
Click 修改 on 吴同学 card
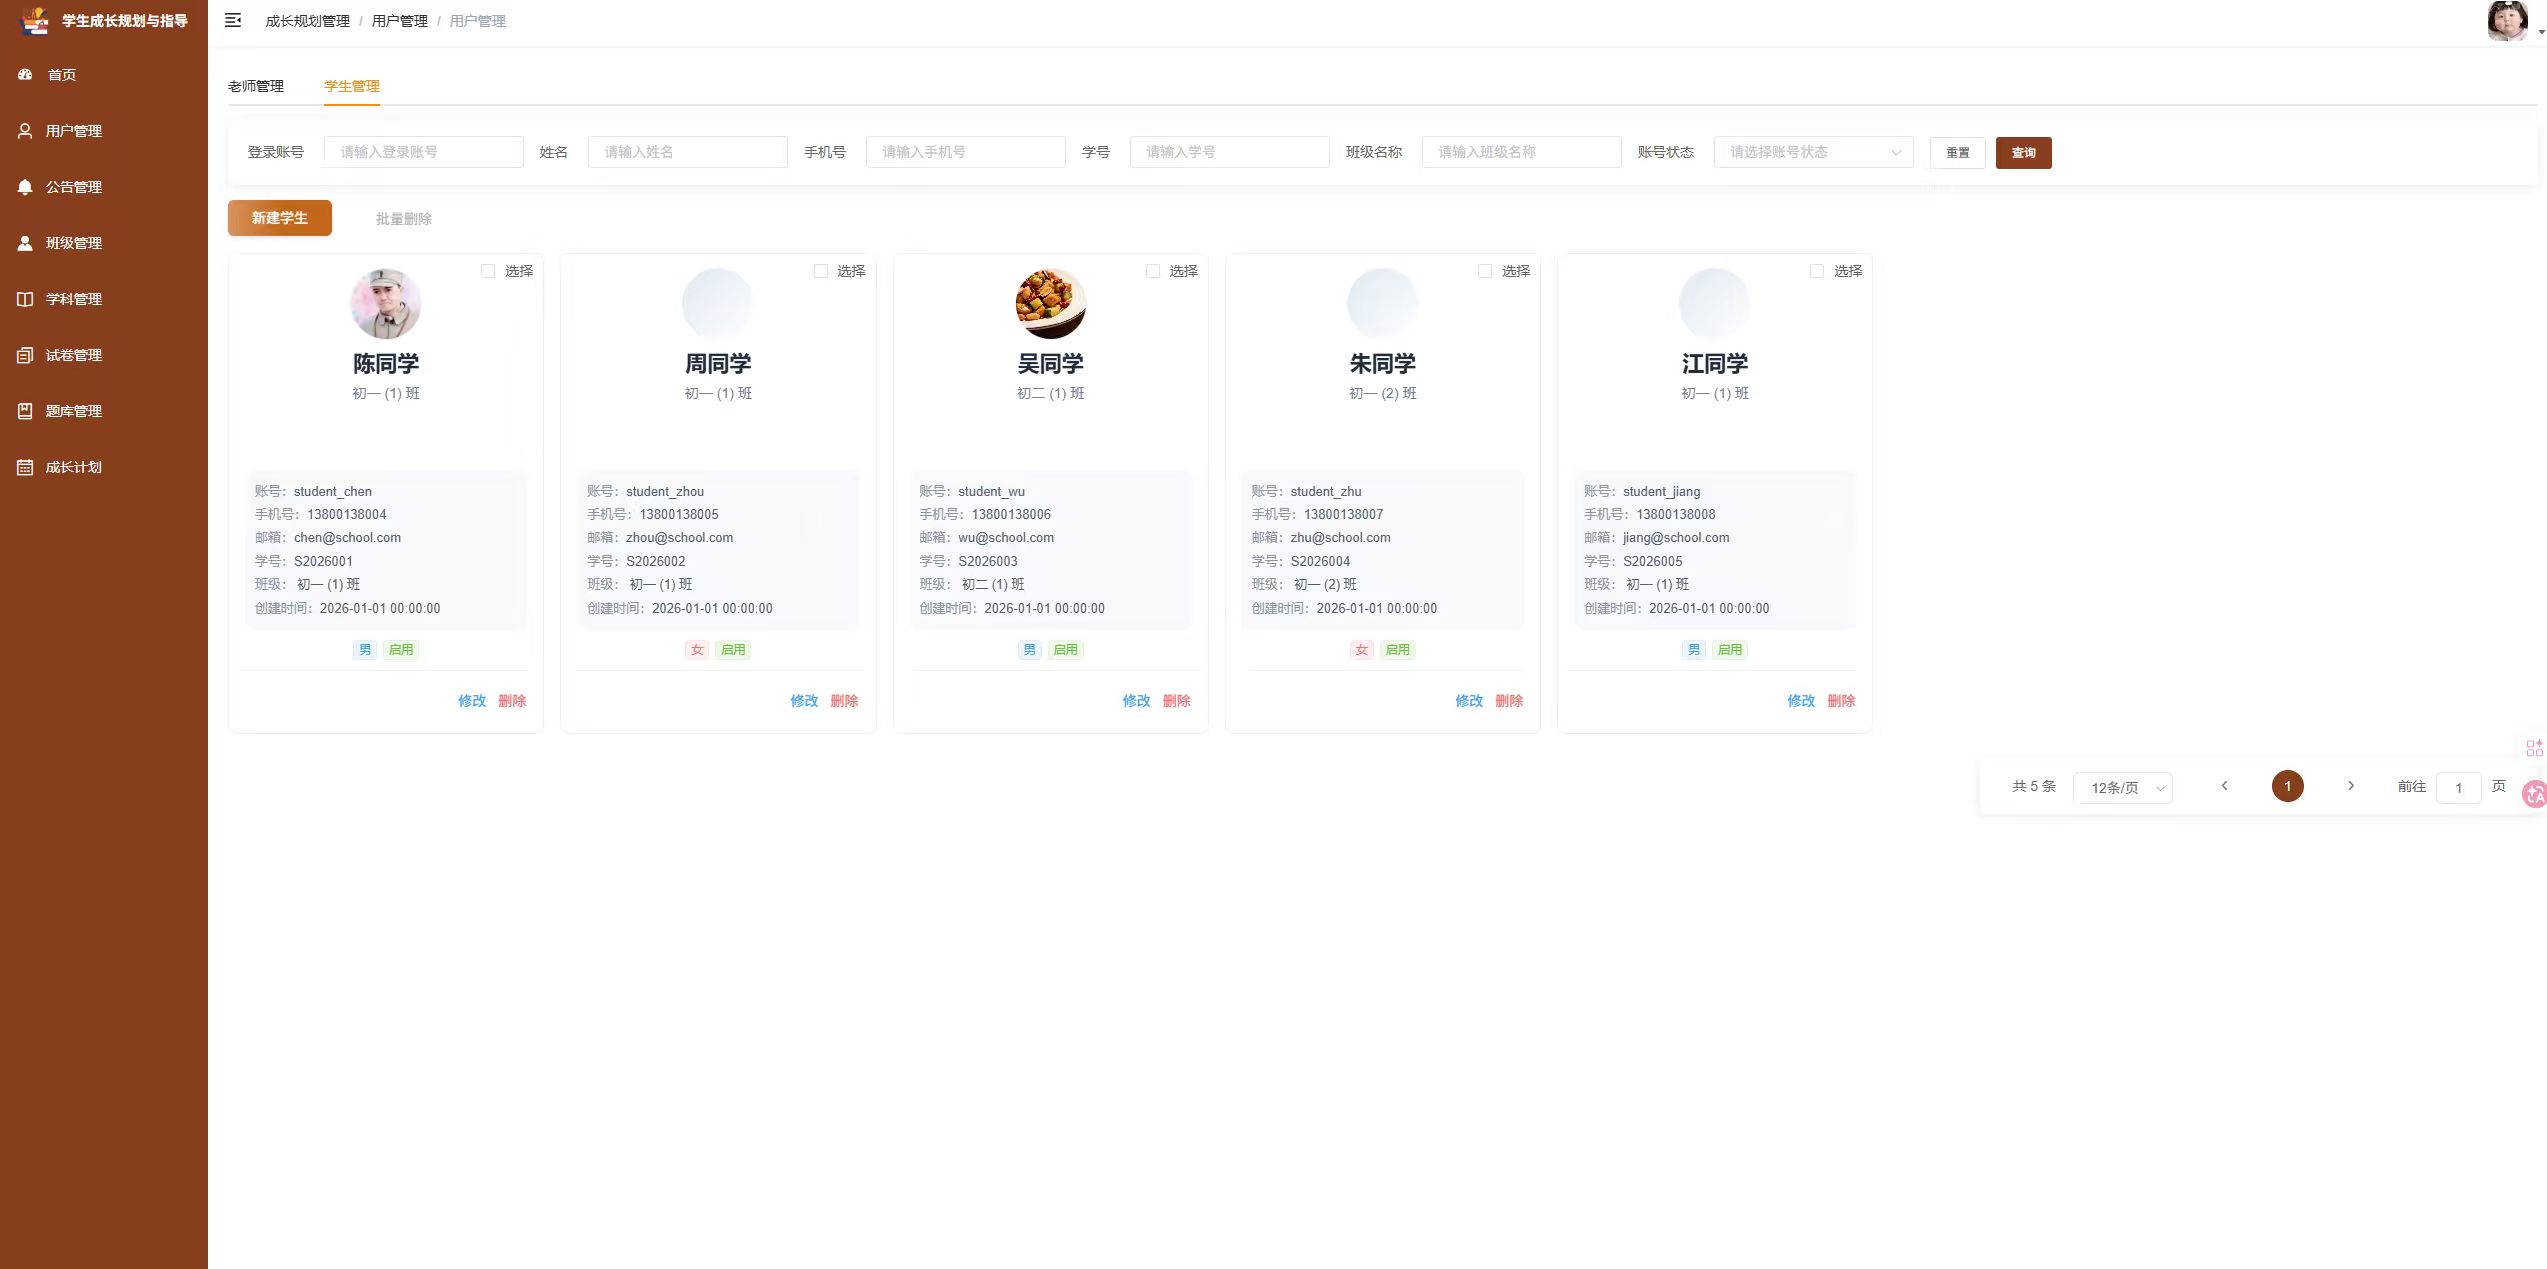pos(1136,701)
